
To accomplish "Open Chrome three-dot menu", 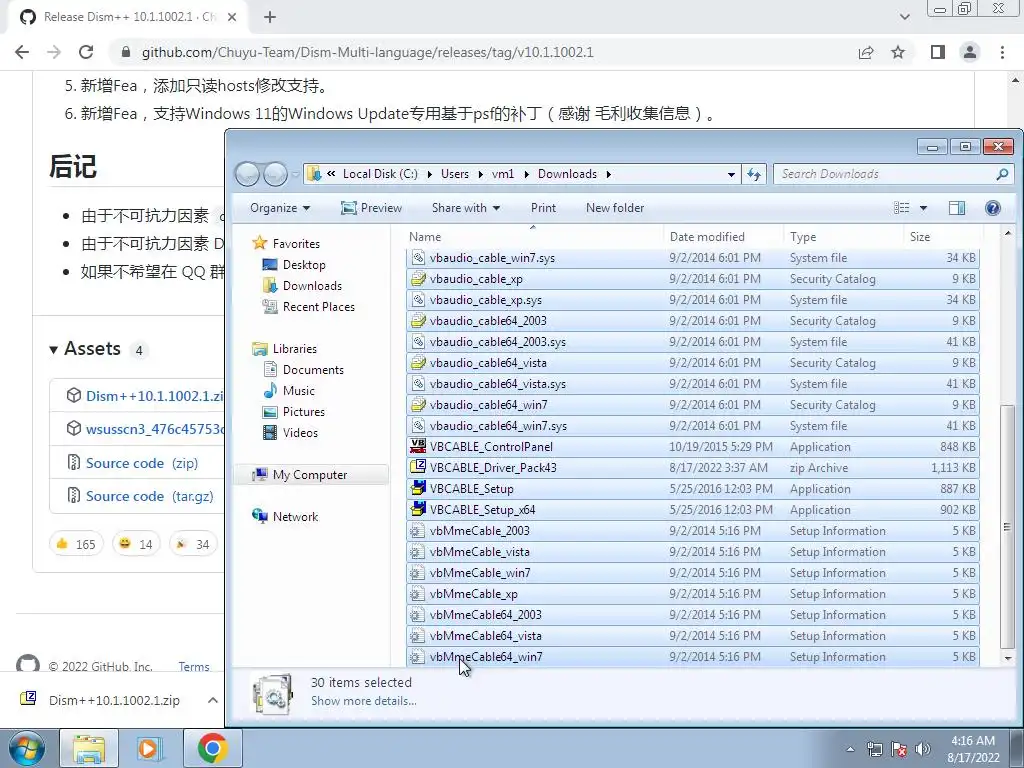I will click(x=1002, y=52).
